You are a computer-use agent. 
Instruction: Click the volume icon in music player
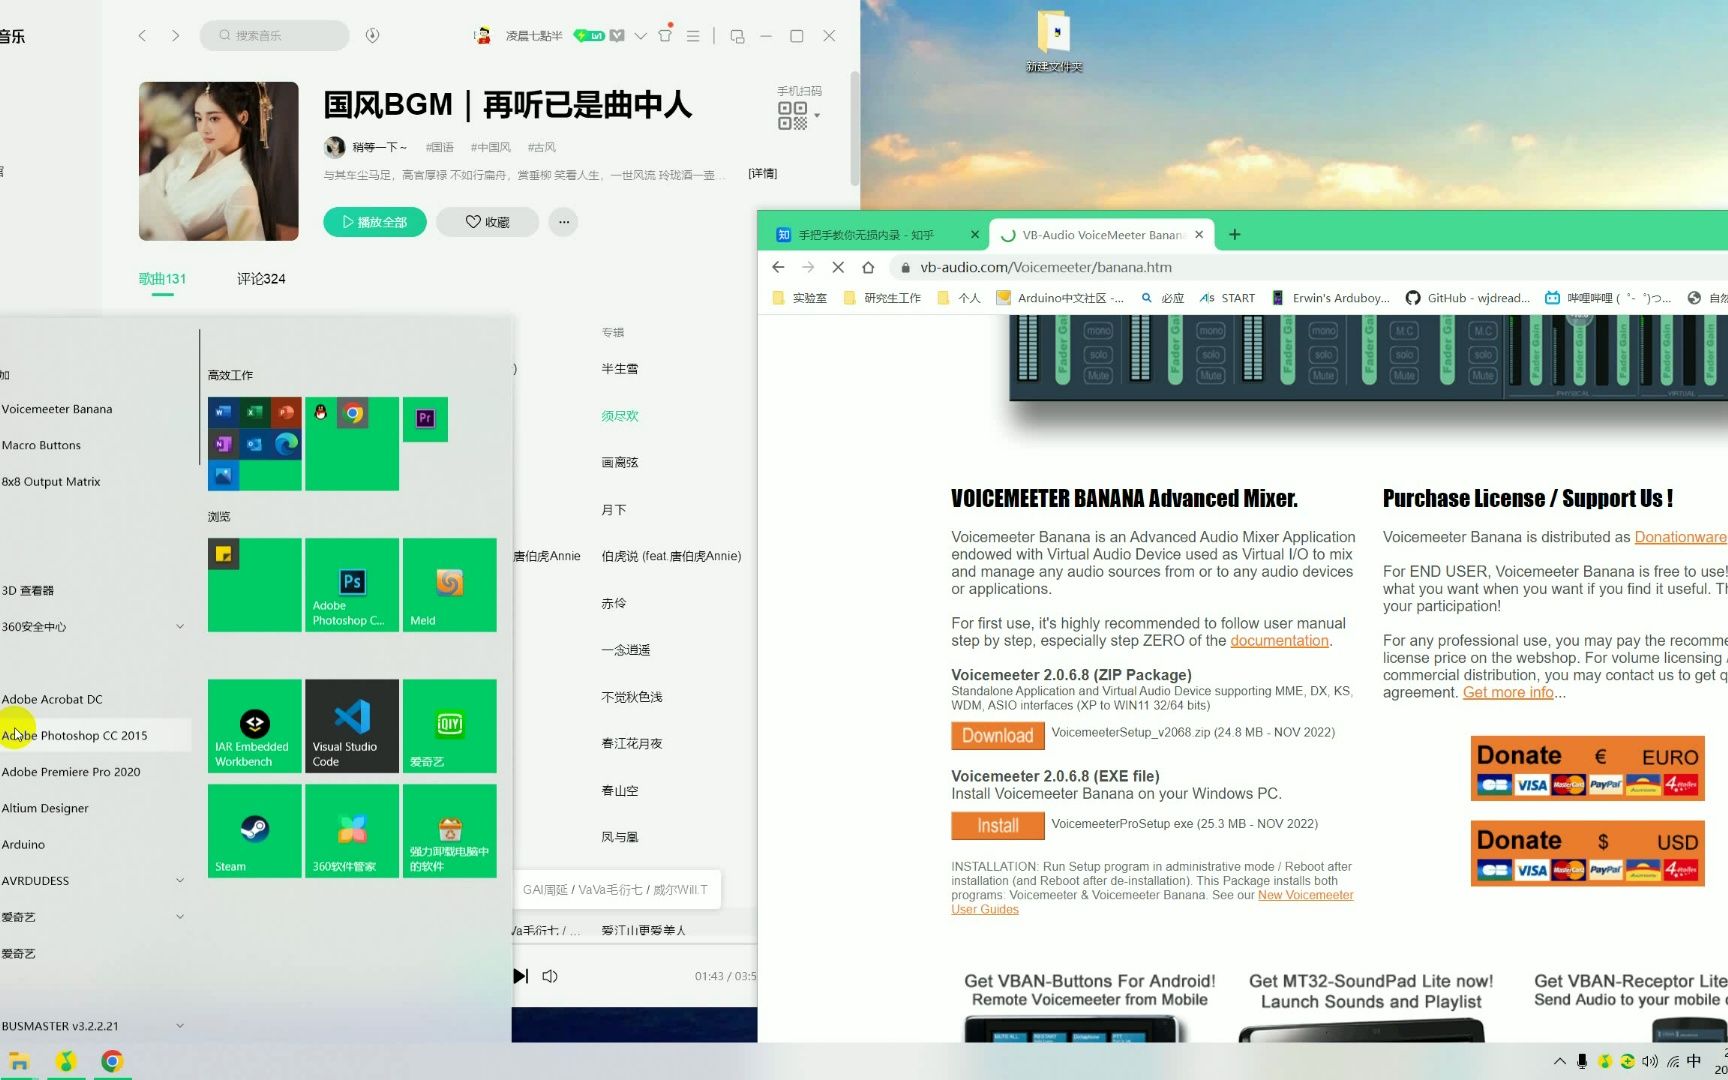pyautogui.click(x=550, y=976)
